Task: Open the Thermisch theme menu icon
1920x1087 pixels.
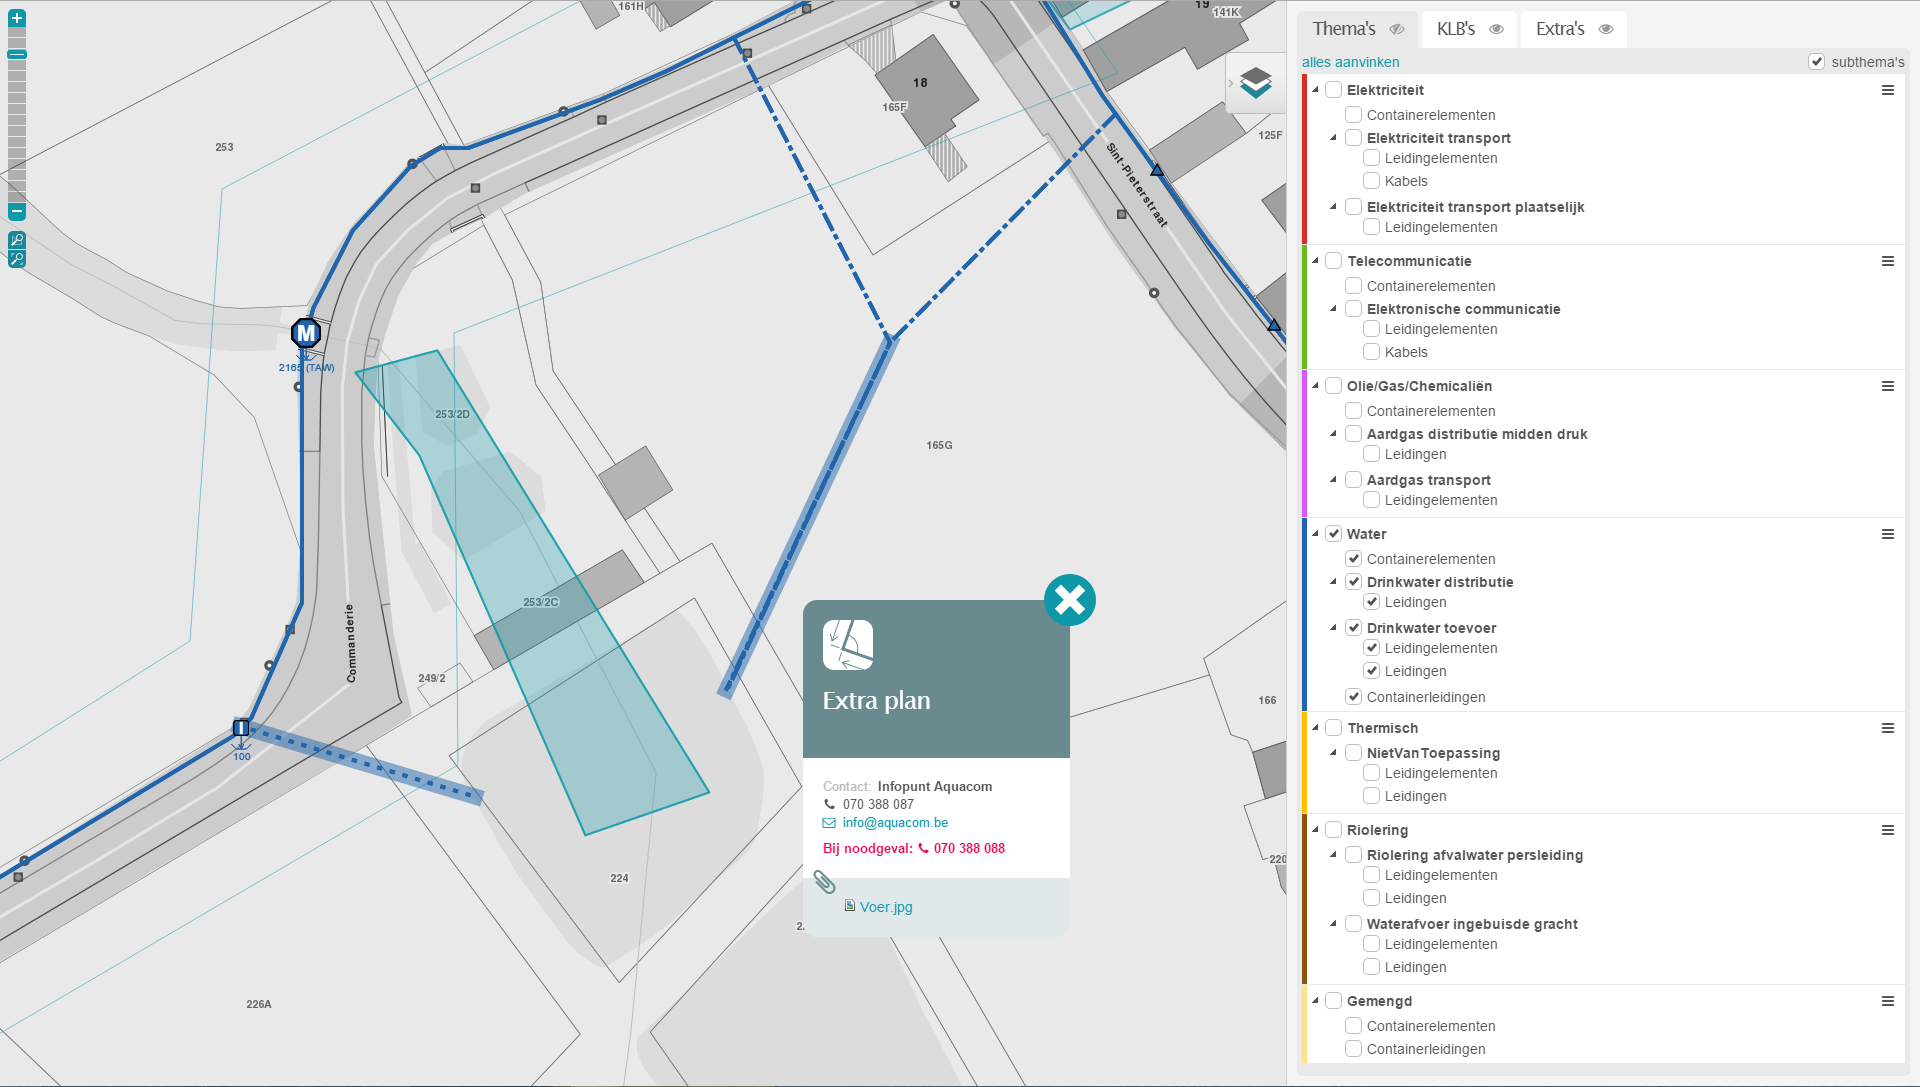Action: point(1888,728)
